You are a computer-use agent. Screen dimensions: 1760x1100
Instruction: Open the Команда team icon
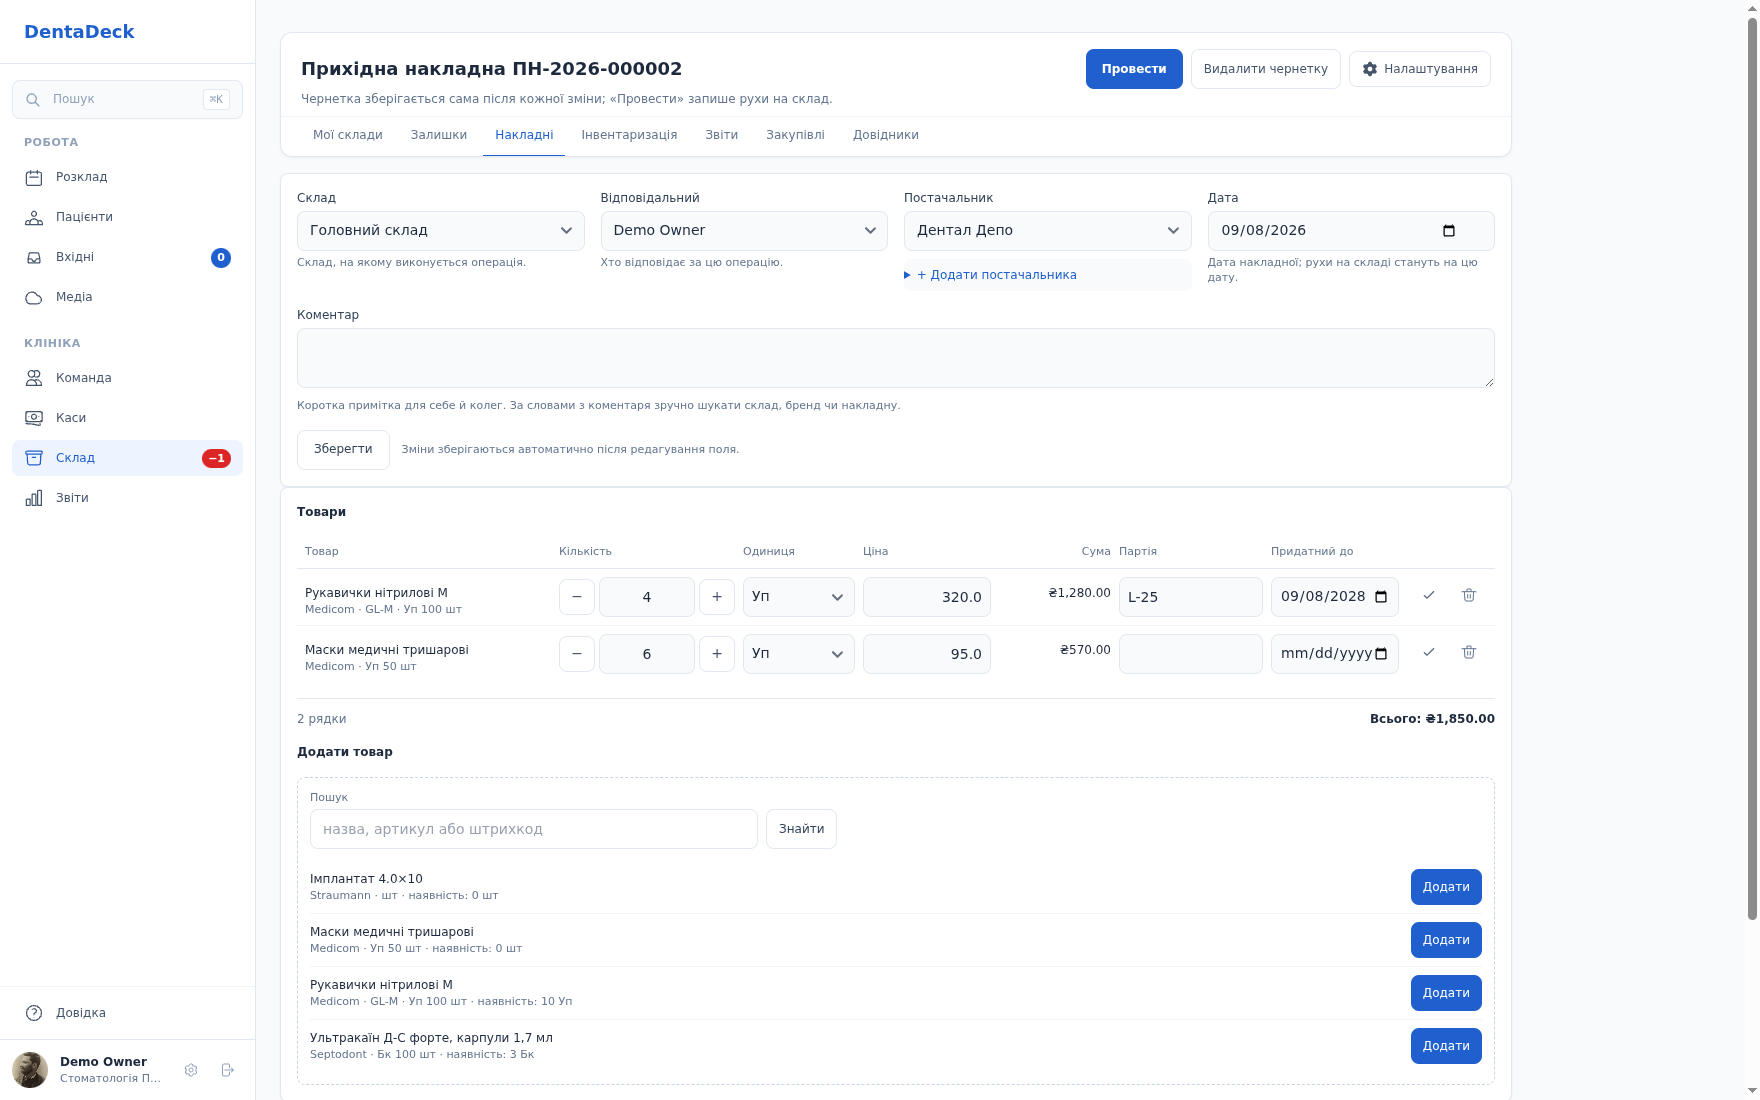(34, 378)
